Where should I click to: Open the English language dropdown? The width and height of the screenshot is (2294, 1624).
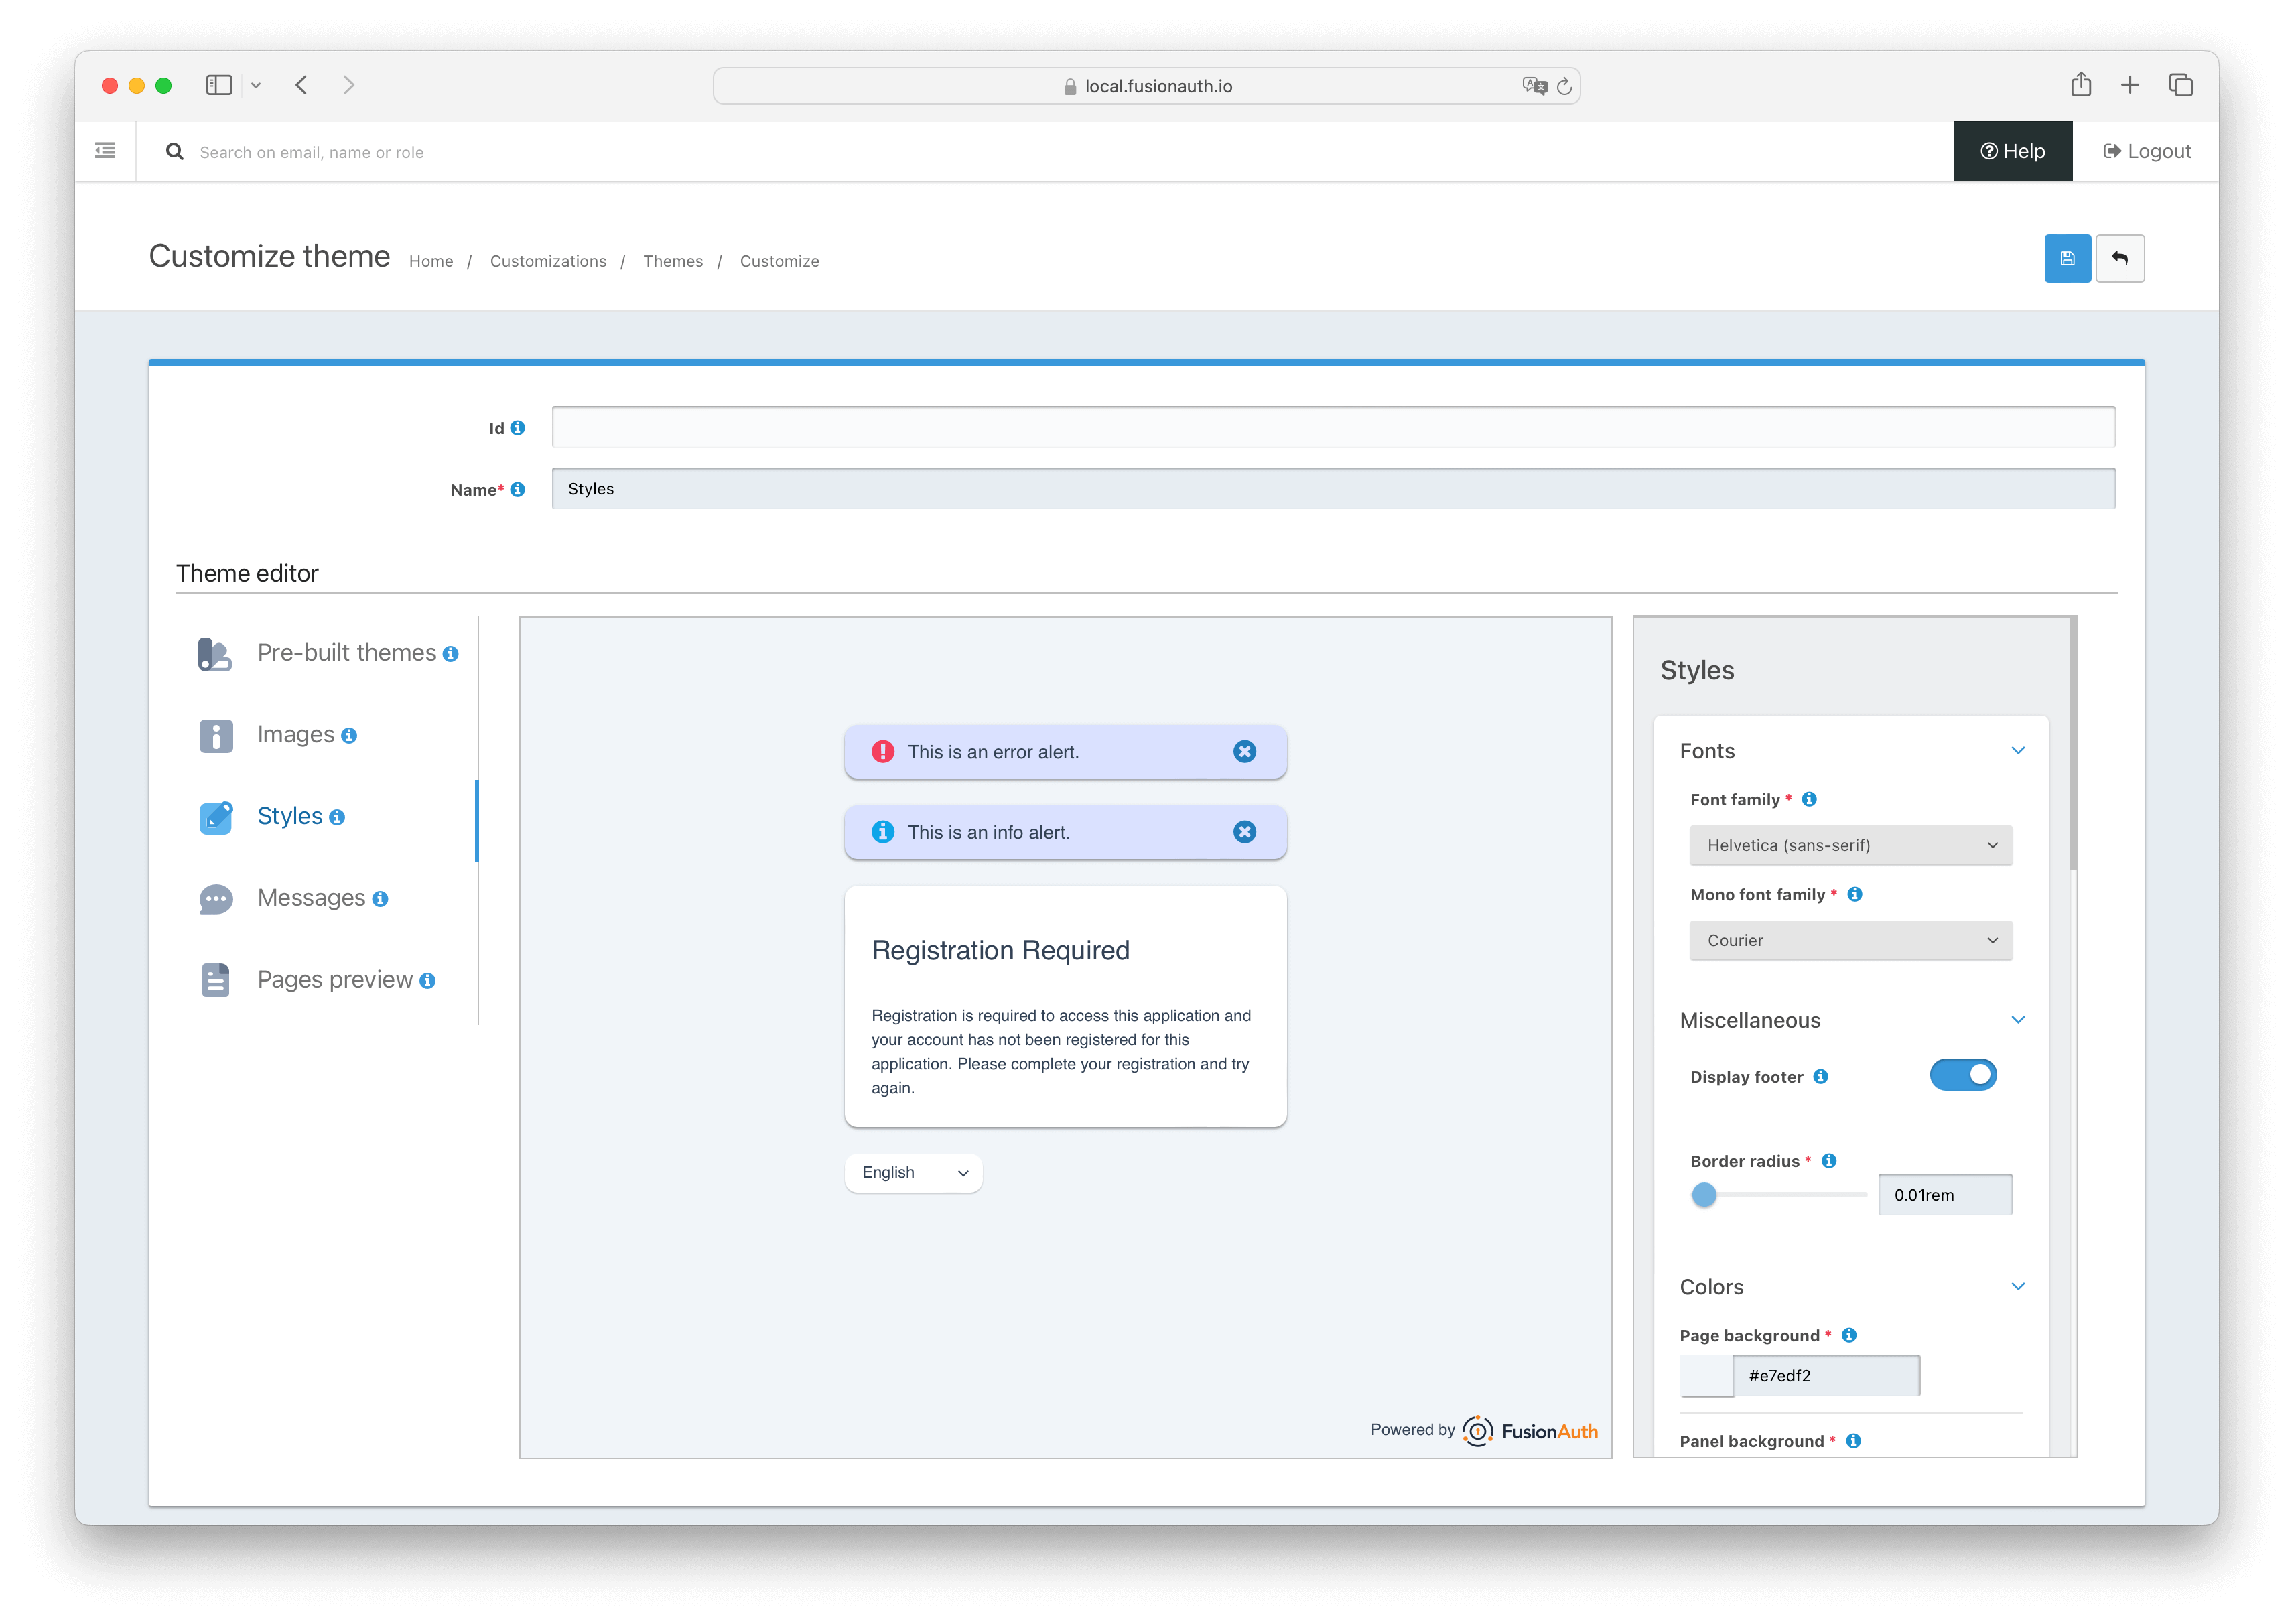913,1172
